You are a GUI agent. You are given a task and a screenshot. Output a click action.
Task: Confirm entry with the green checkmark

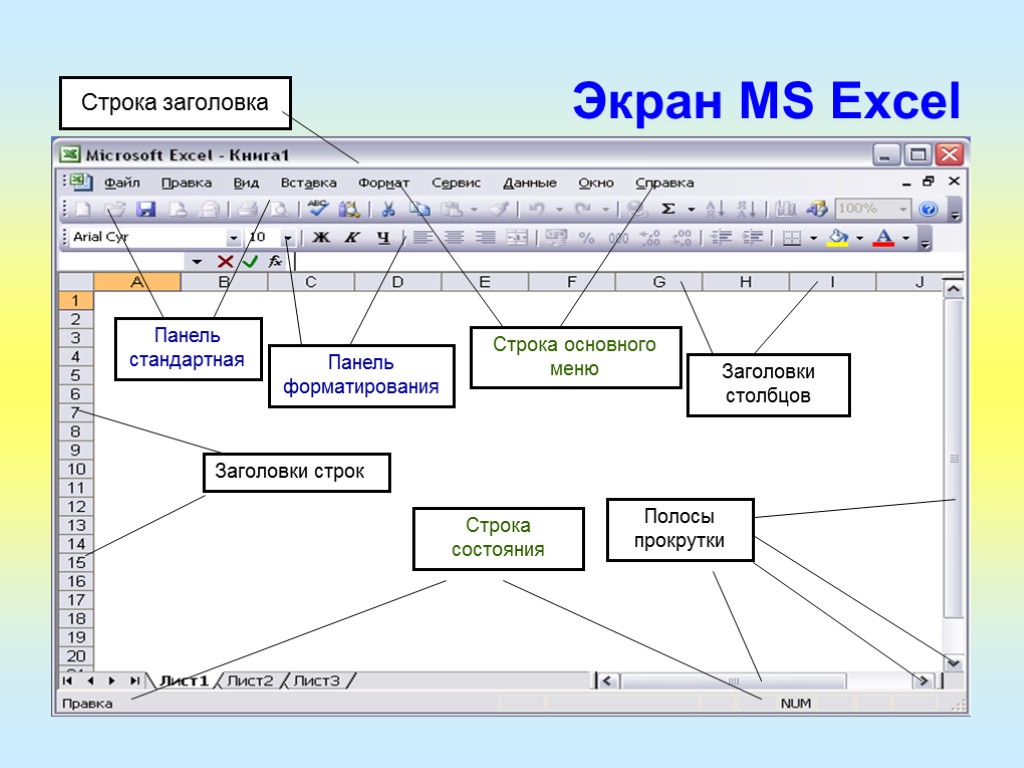coord(250,262)
